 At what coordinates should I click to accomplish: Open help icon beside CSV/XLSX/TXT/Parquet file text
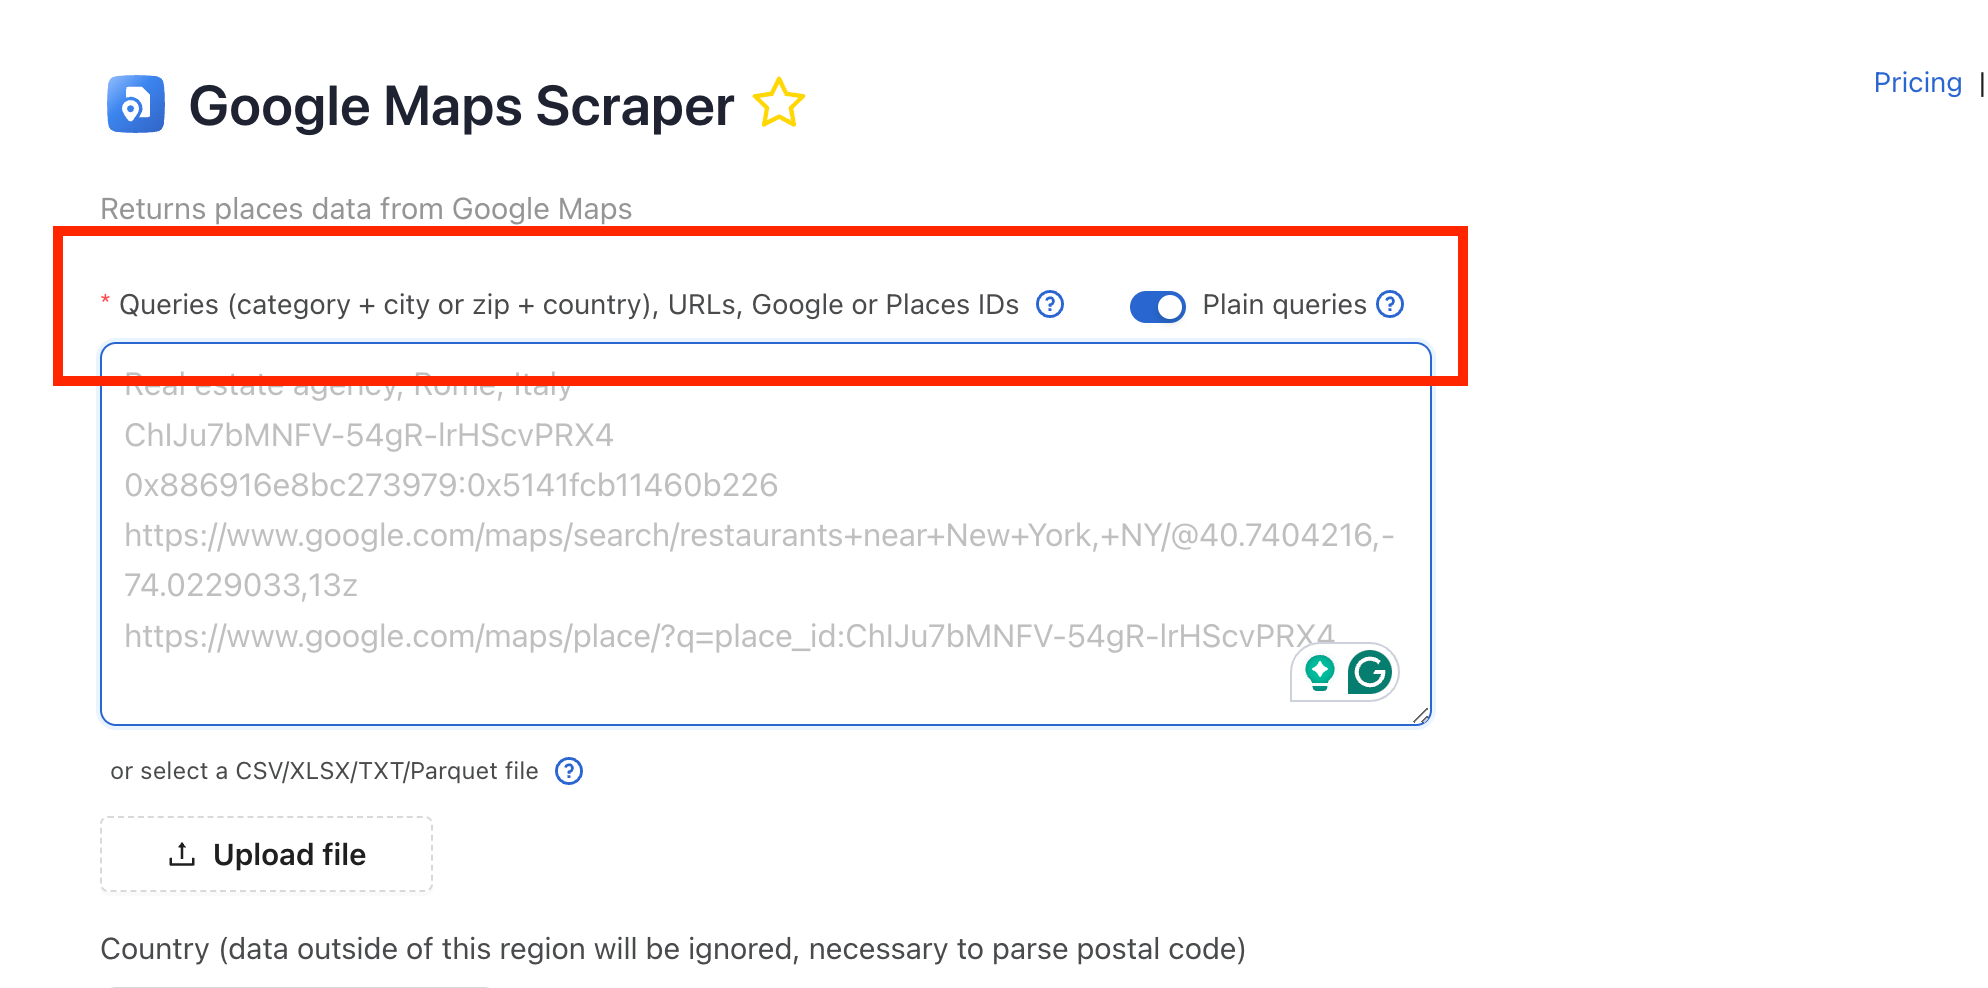(x=569, y=771)
